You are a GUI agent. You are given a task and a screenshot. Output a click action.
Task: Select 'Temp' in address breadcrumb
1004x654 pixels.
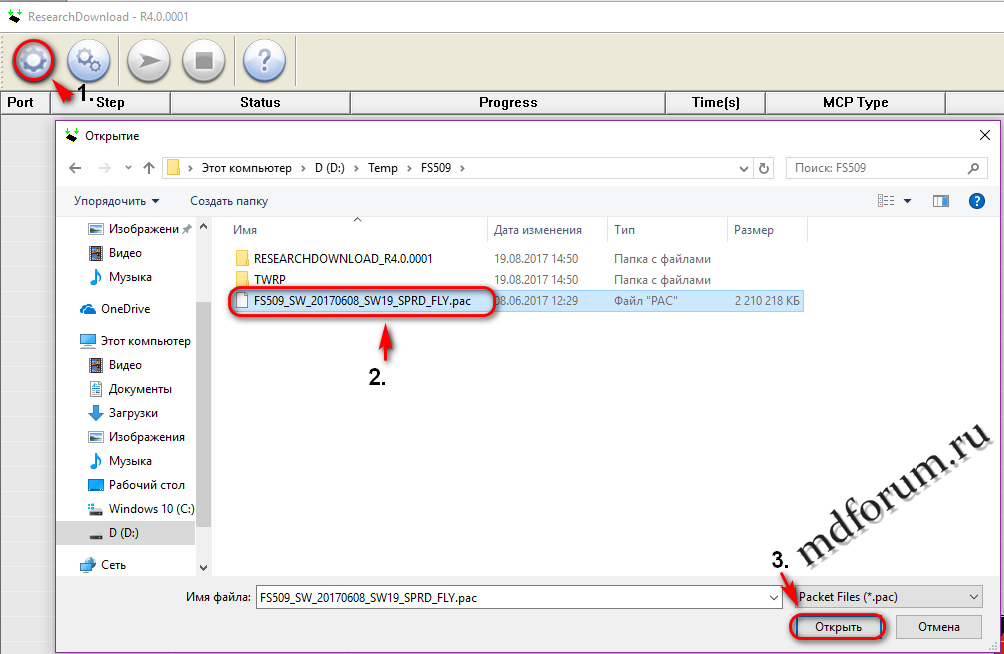click(x=382, y=168)
